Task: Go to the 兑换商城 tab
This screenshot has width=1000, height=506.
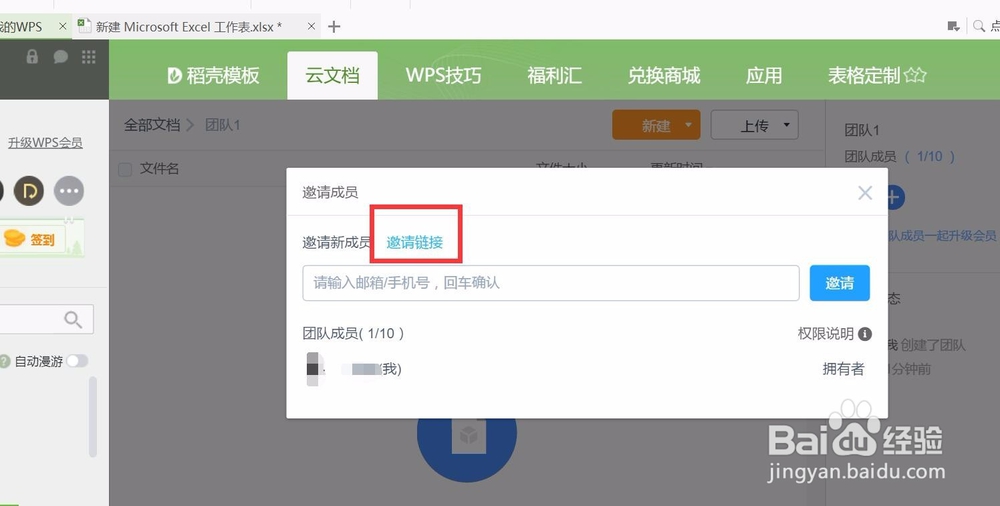Action: point(664,75)
